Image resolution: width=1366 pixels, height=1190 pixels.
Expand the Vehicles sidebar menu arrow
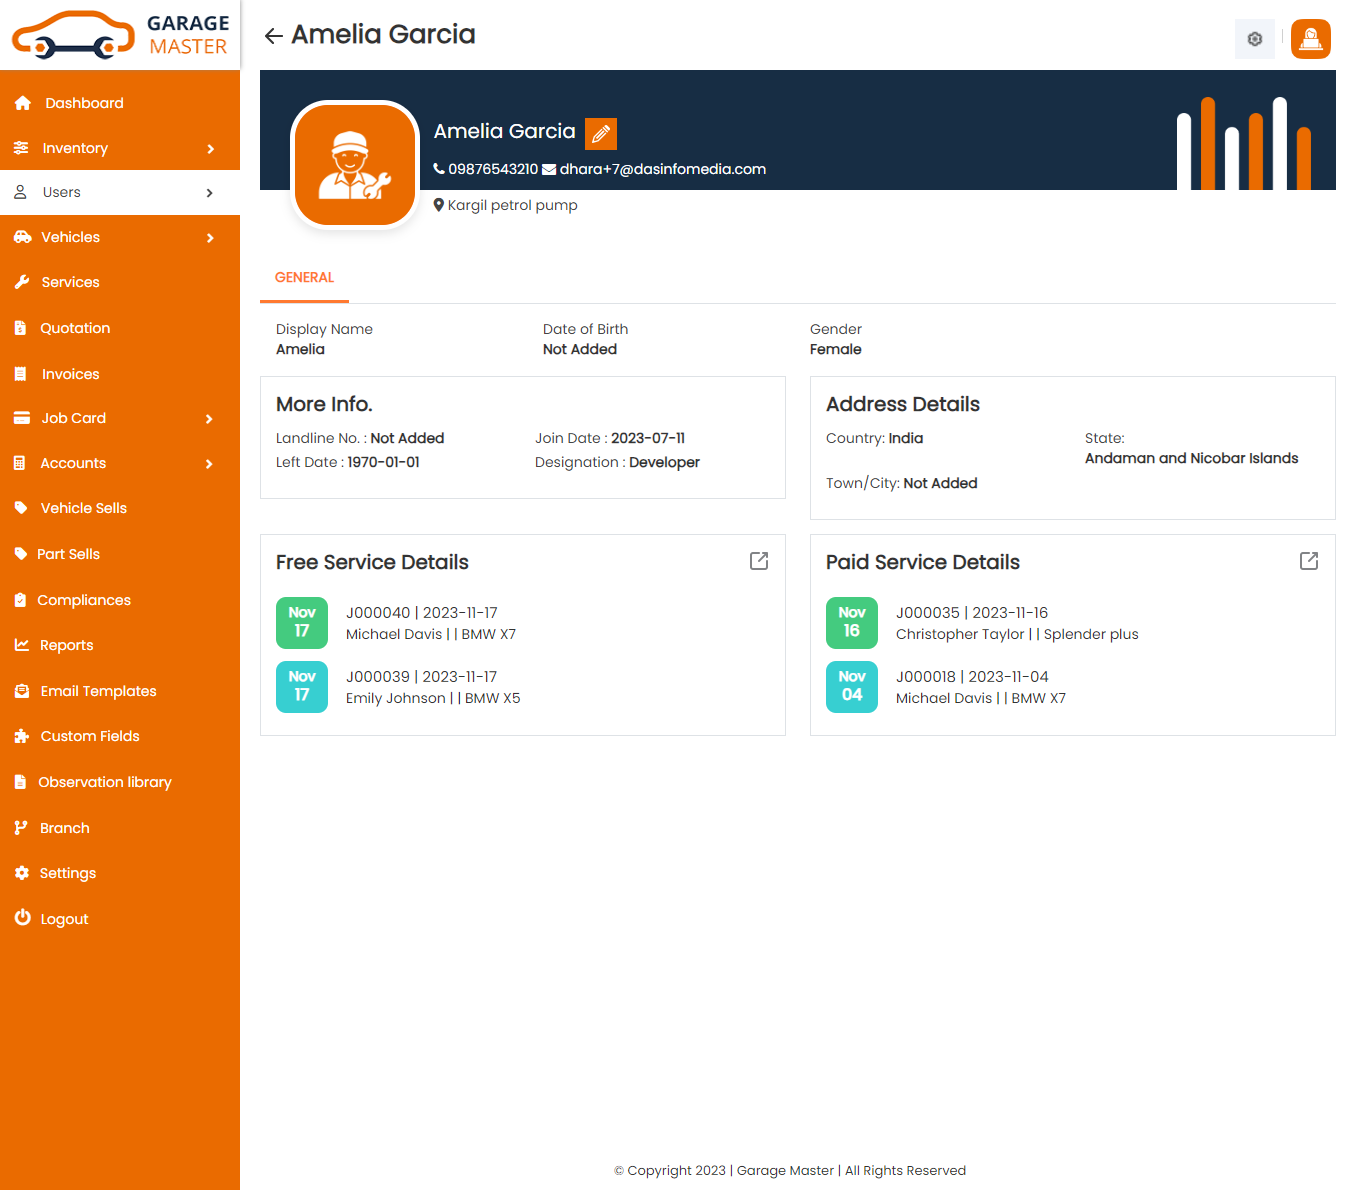(210, 238)
